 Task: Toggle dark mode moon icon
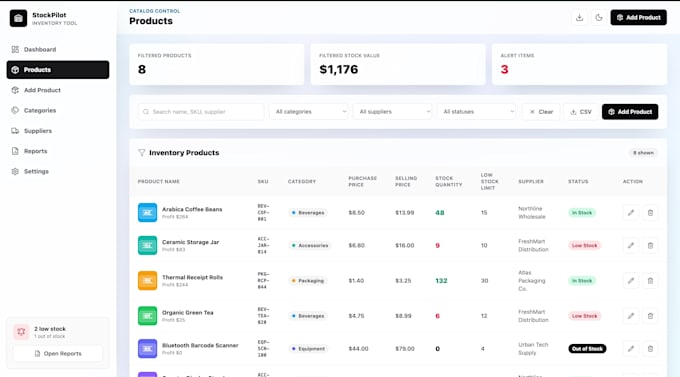click(599, 17)
